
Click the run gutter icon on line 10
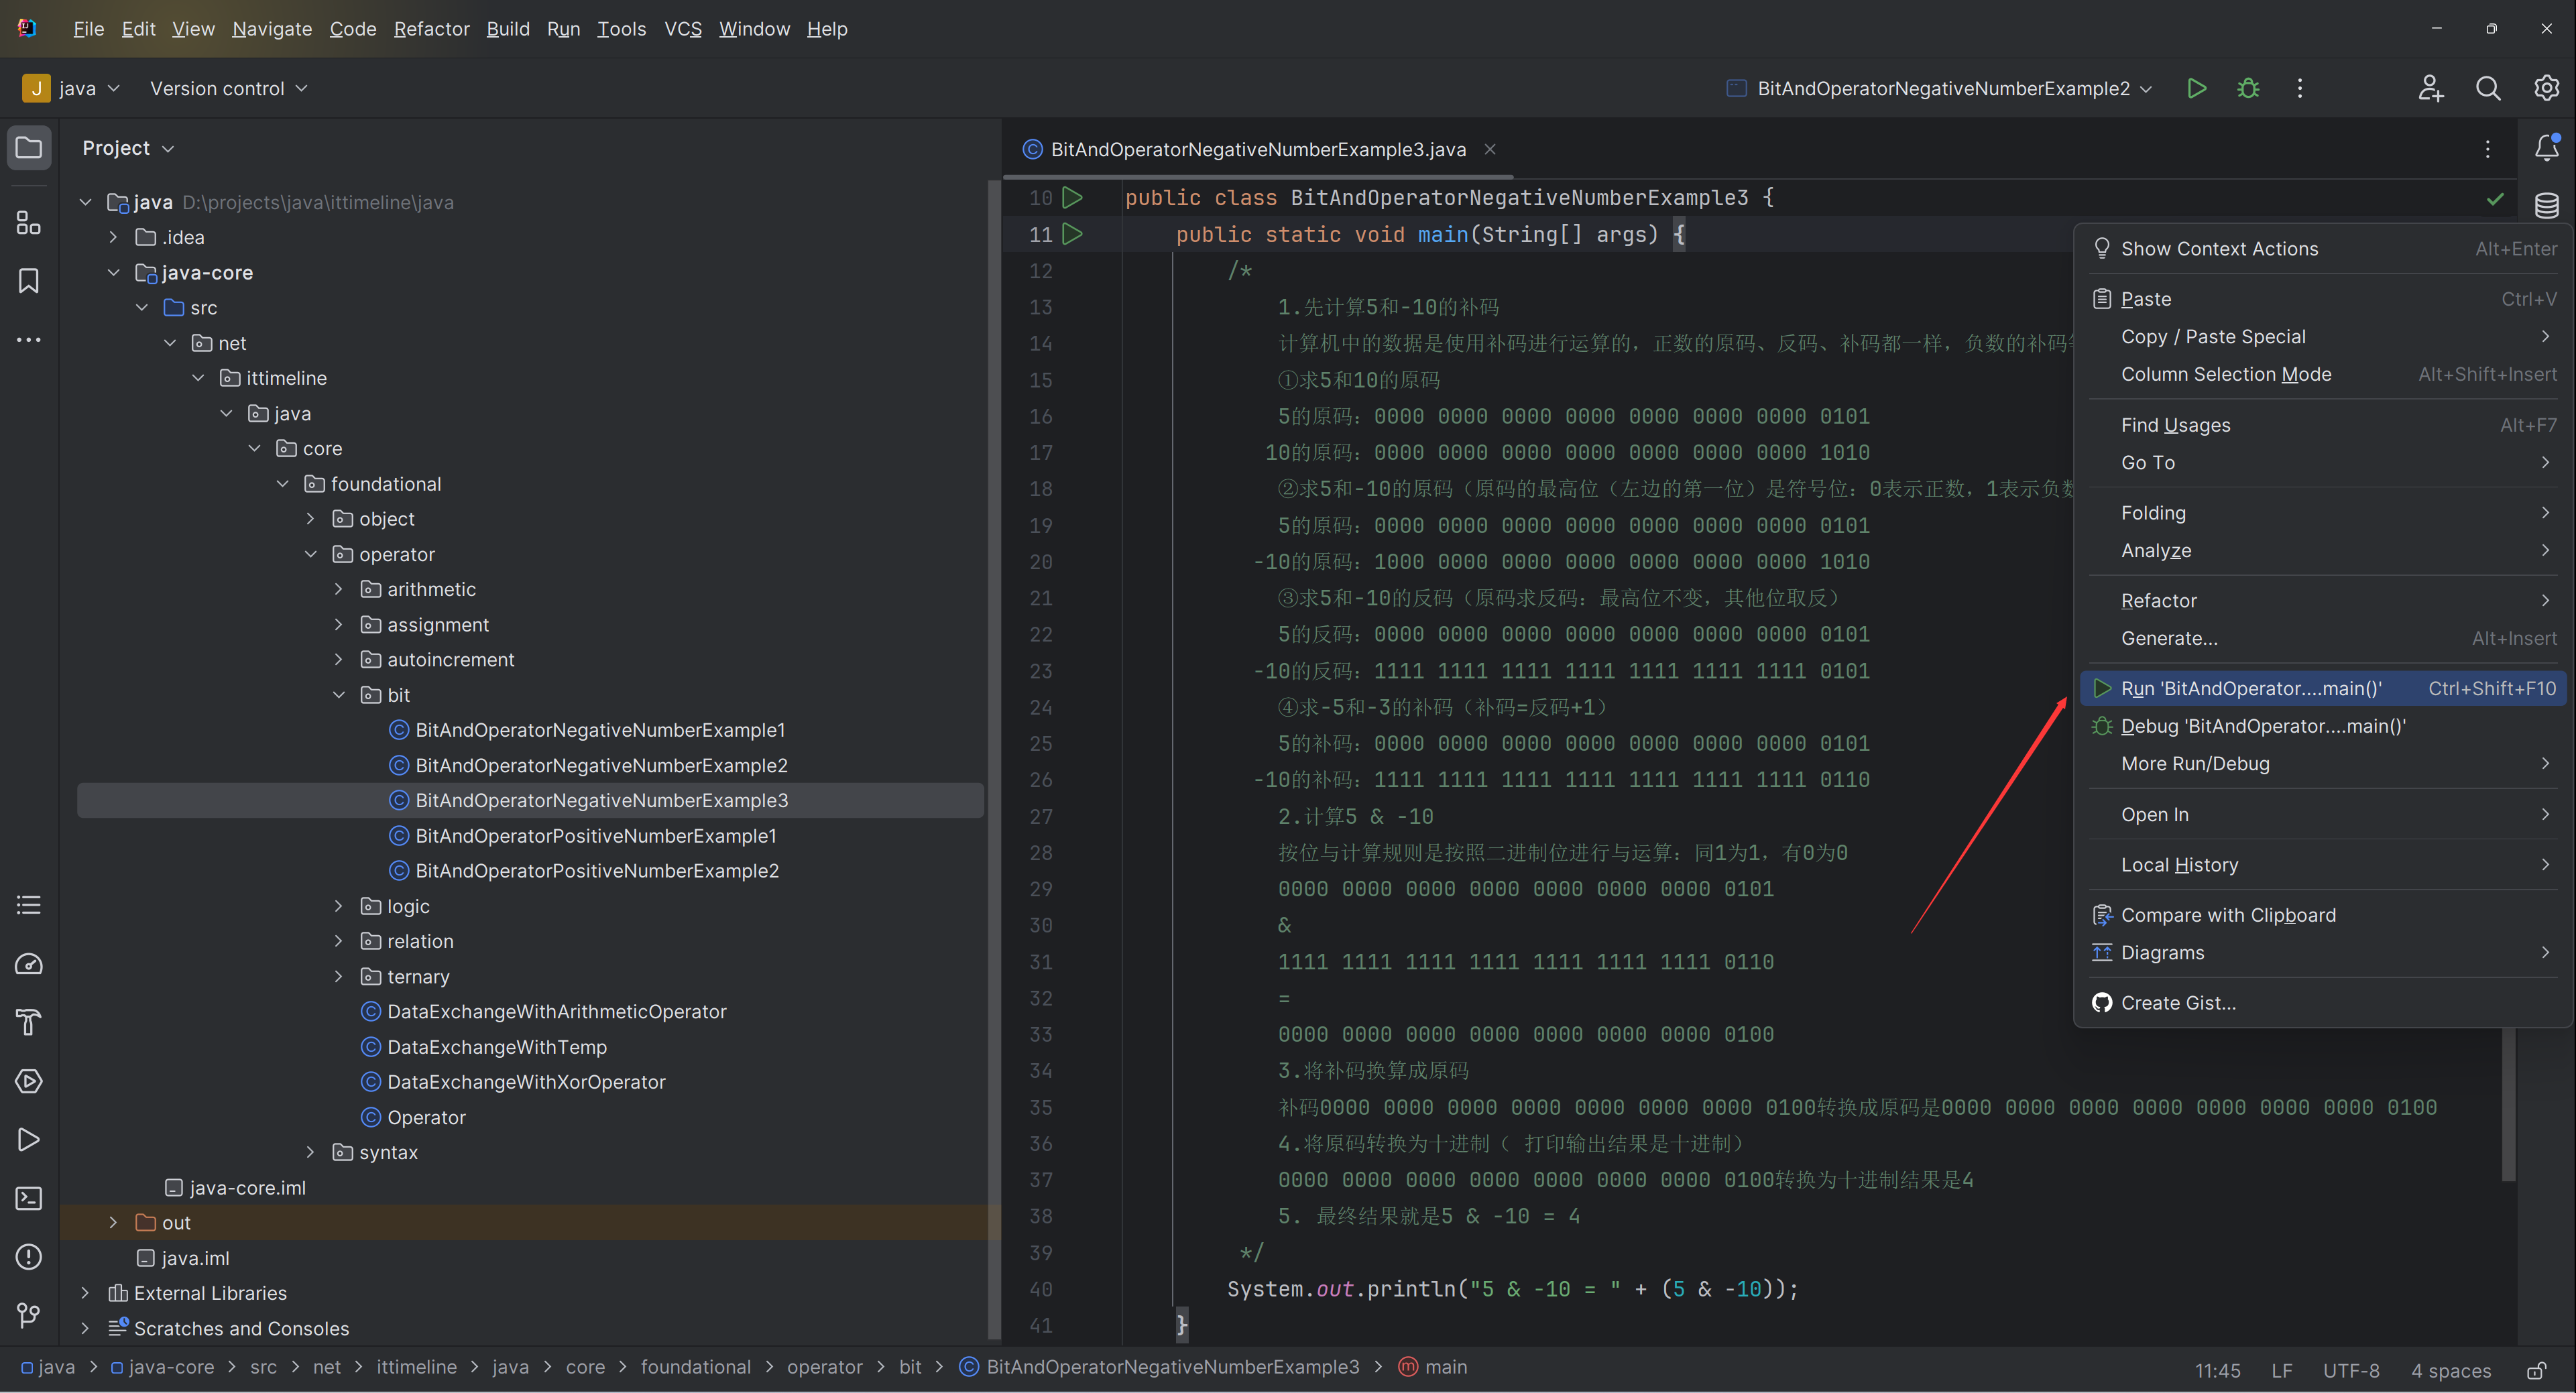point(1073,198)
